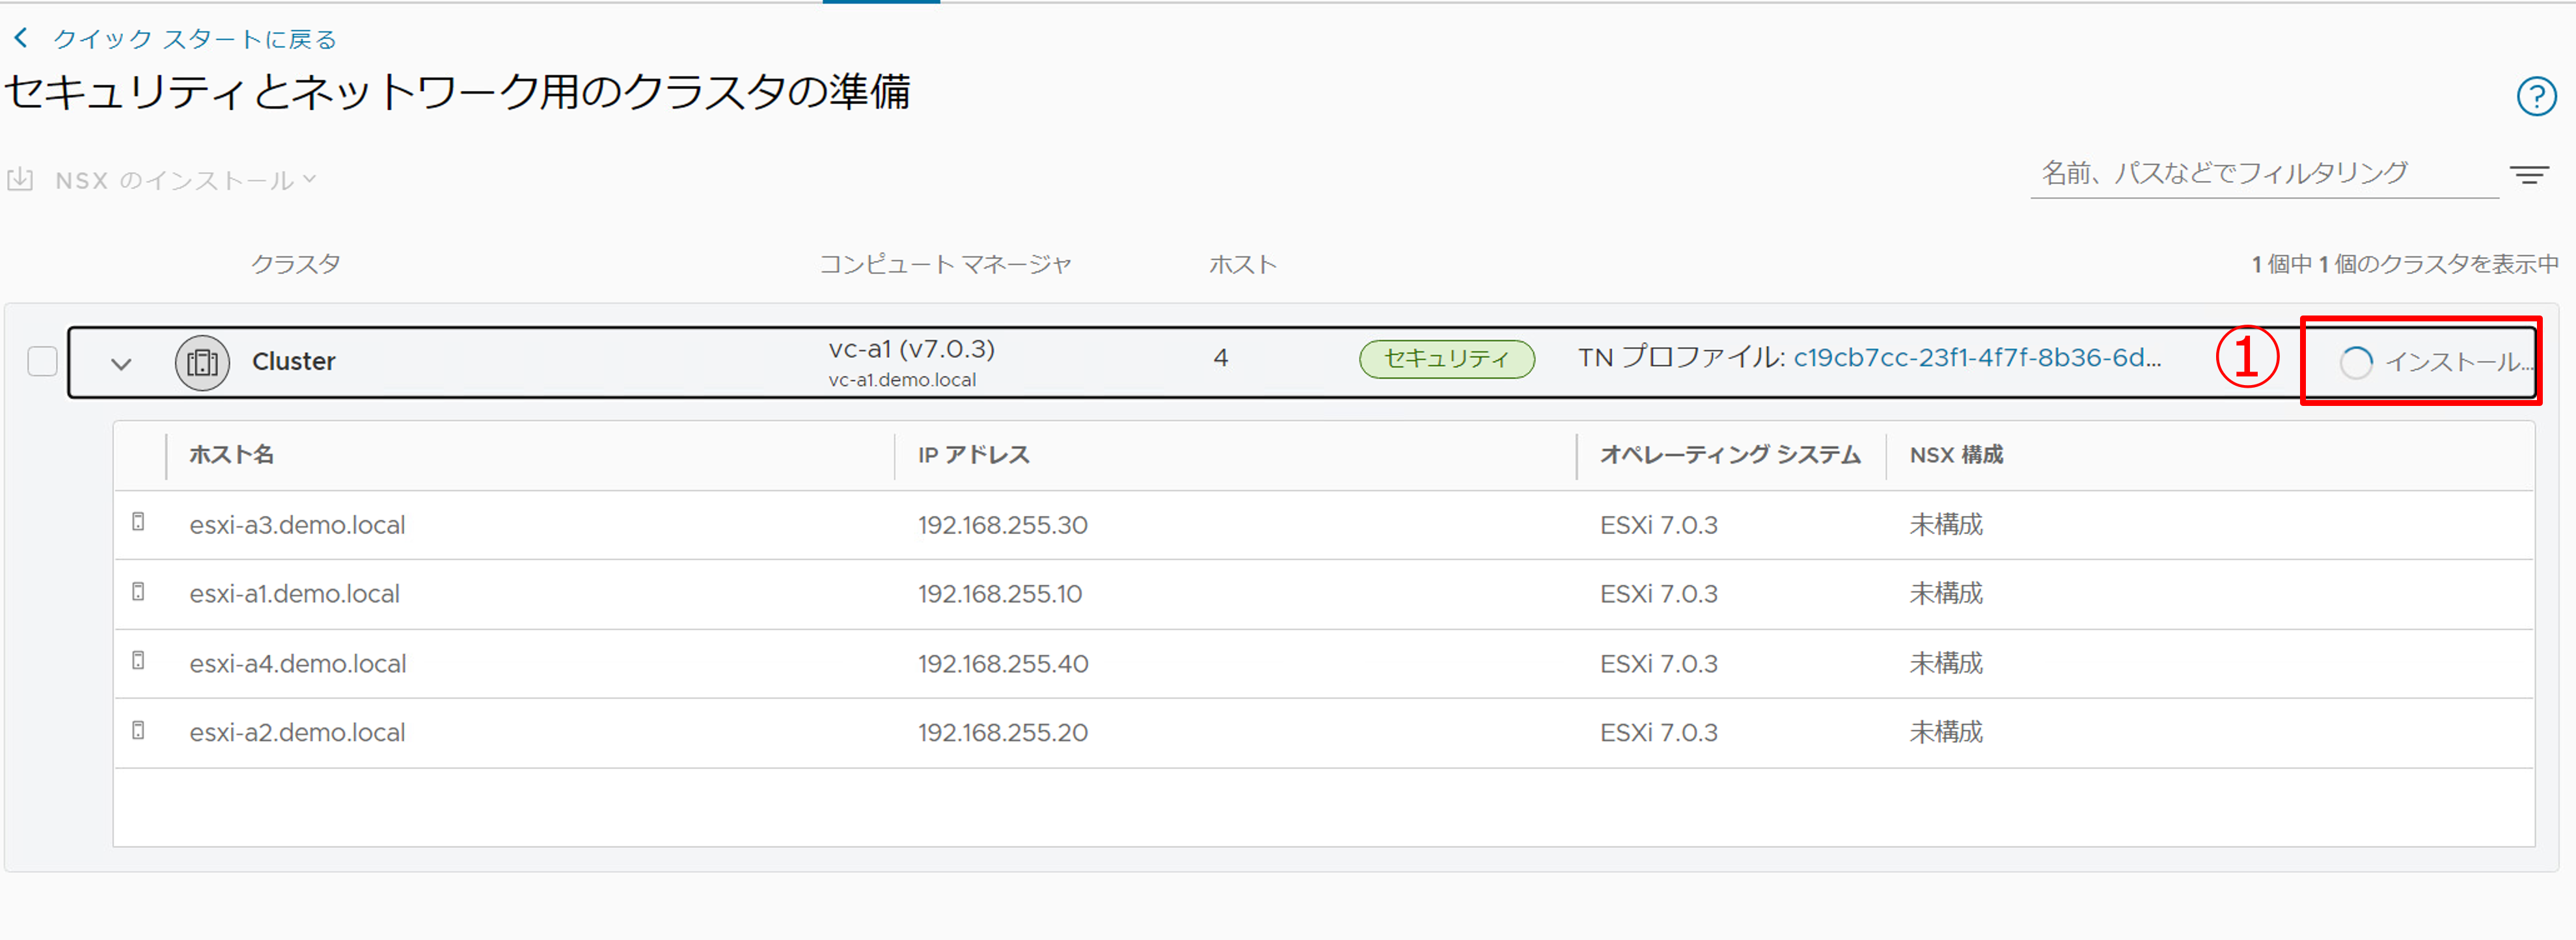Viewport: 2576px width, 940px height.
Task: Click the セキュリティ badge
Action: click(x=1446, y=359)
